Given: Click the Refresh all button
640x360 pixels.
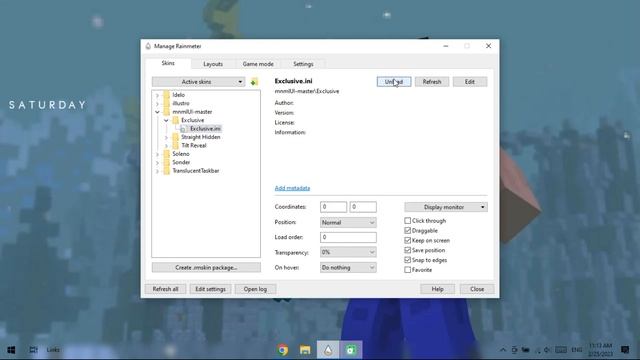Looking at the screenshot, I should coord(165,289).
